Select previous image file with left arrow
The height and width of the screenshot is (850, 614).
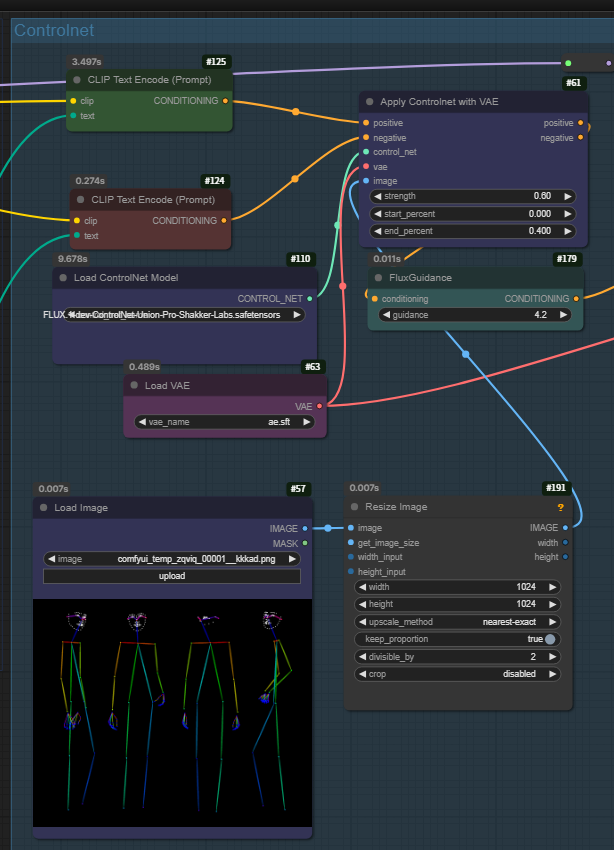pyautogui.click(x=51, y=559)
